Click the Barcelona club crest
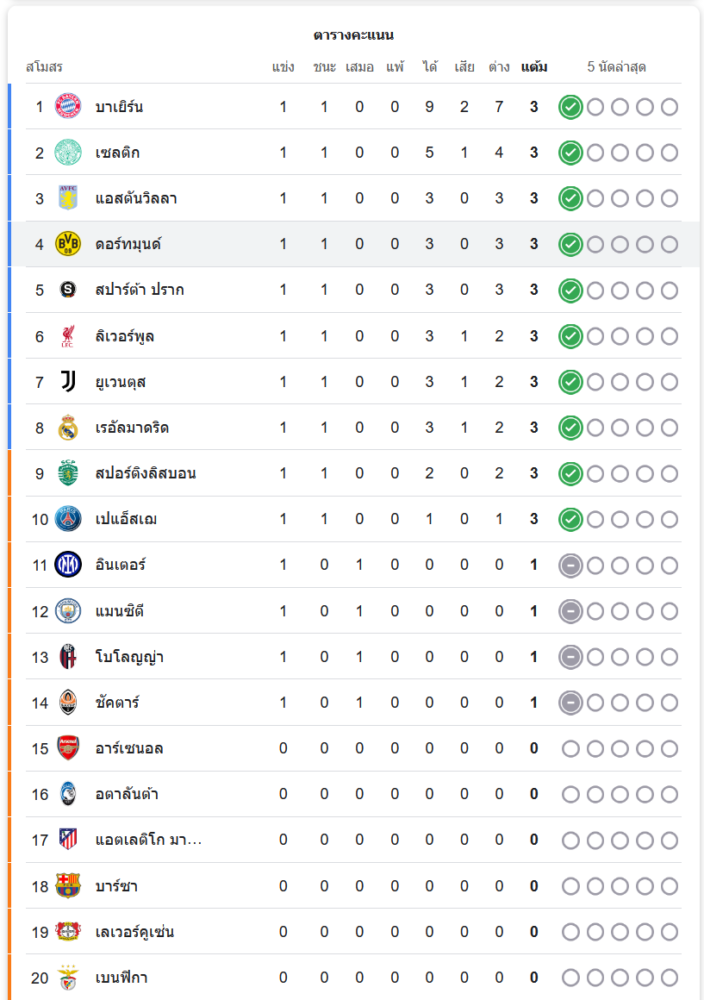 (x=67, y=886)
